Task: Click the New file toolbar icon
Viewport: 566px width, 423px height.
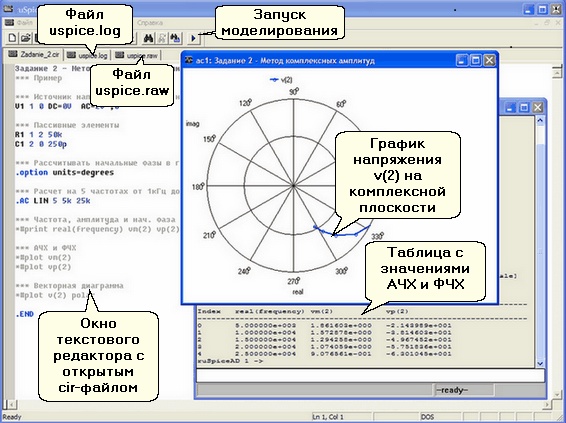Action: tap(12, 38)
